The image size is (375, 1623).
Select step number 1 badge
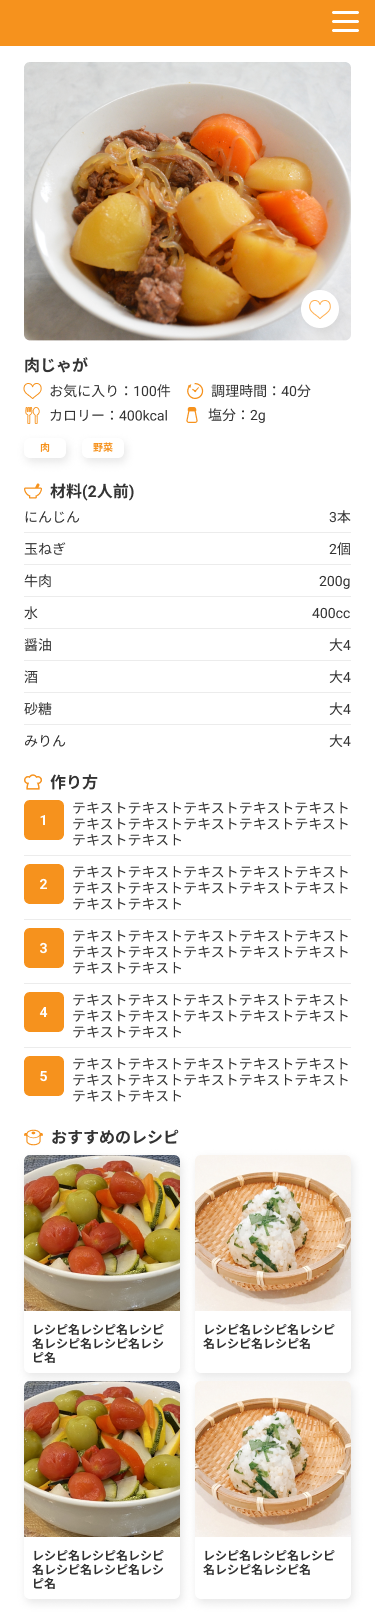(44, 820)
